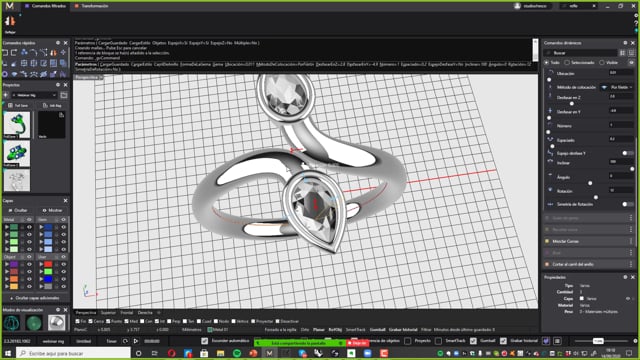Switch to green shaded display mode
This screenshot has width=640, height=360.
(34, 323)
